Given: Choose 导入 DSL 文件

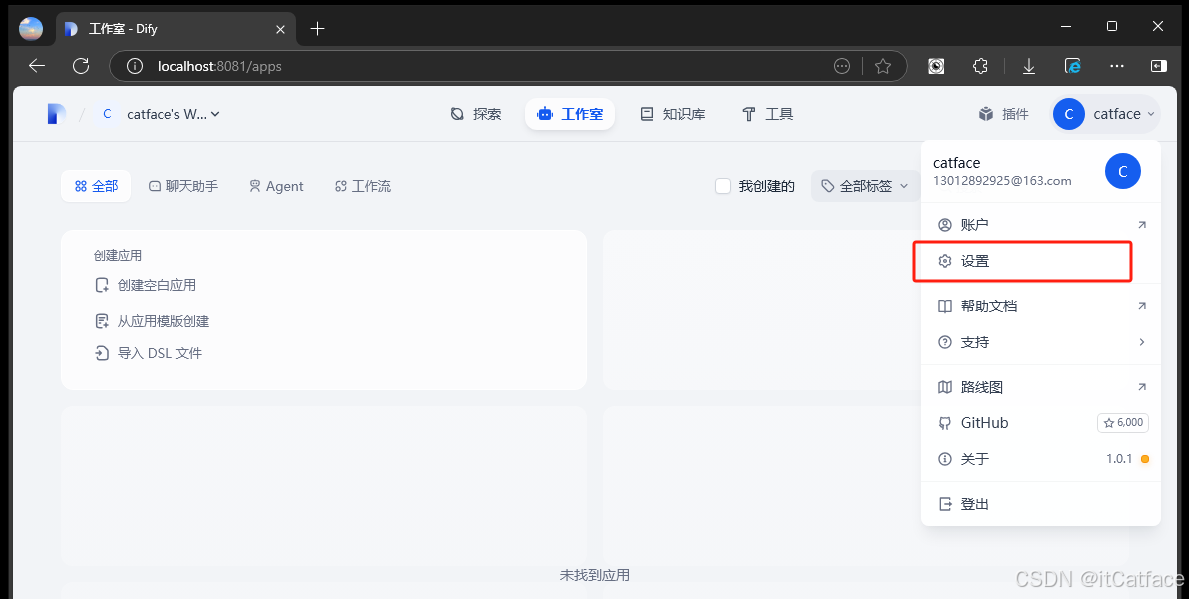Looking at the screenshot, I should [x=149, y=353].
